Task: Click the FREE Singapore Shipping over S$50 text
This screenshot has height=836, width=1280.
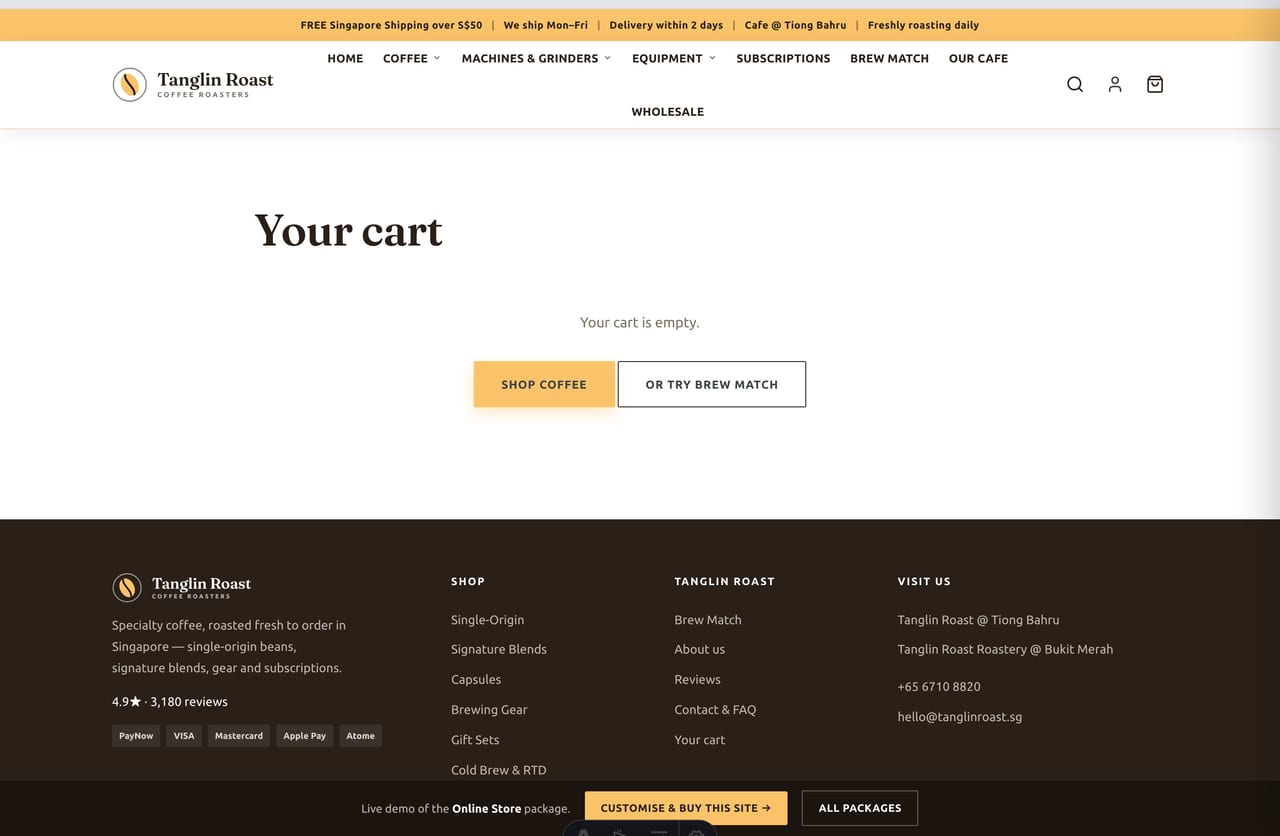Action: click(x=391, y=25)
